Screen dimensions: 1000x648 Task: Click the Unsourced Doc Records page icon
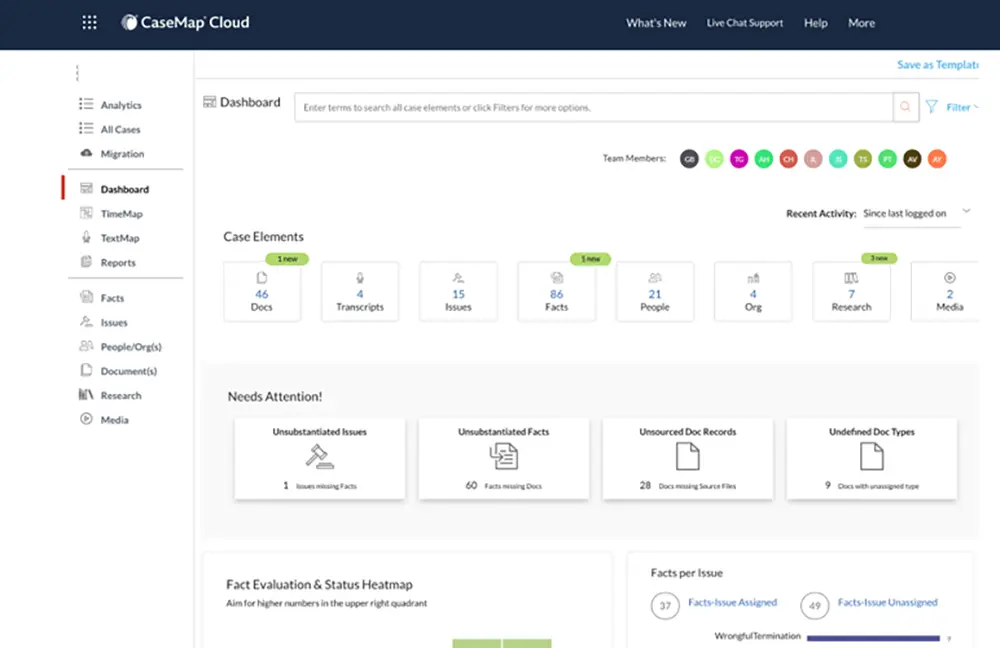pyautogui.click(x=687, y=457)
